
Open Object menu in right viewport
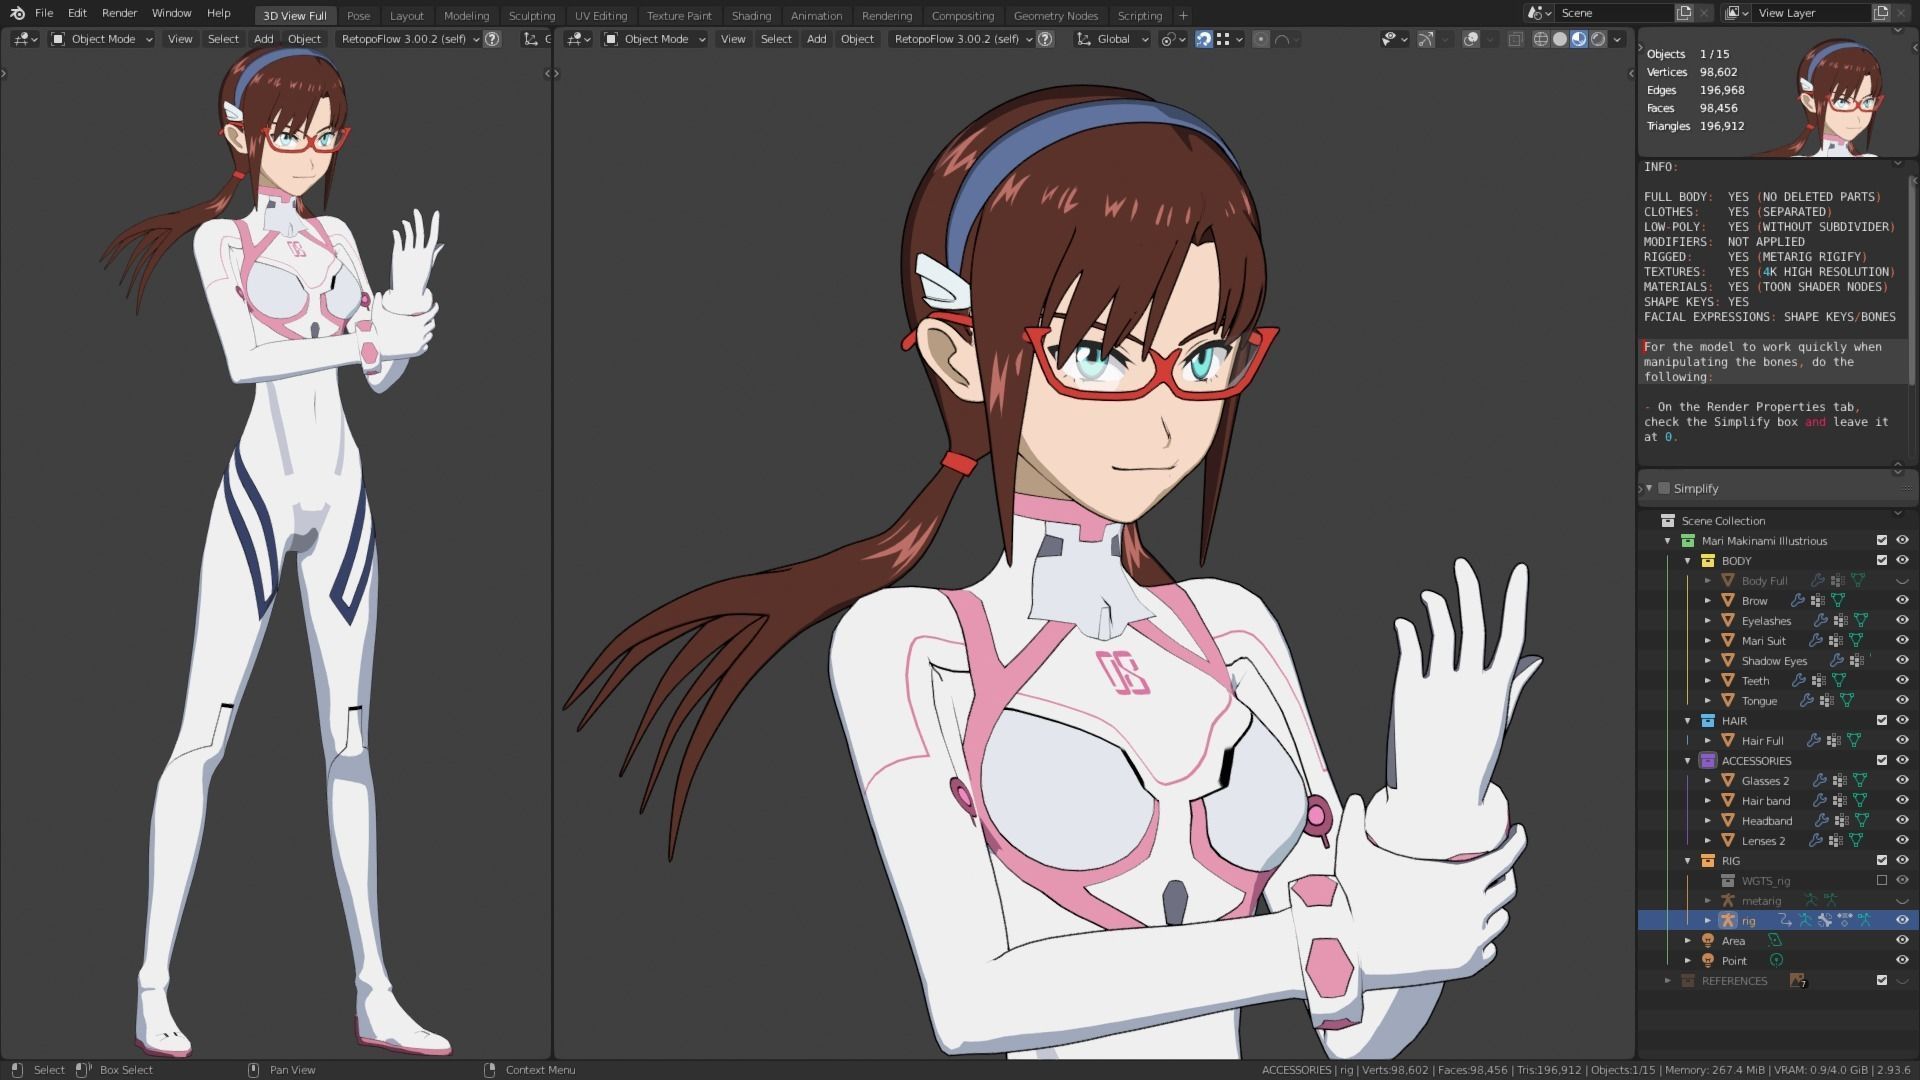pyautogui.click(x=857, y=39)
